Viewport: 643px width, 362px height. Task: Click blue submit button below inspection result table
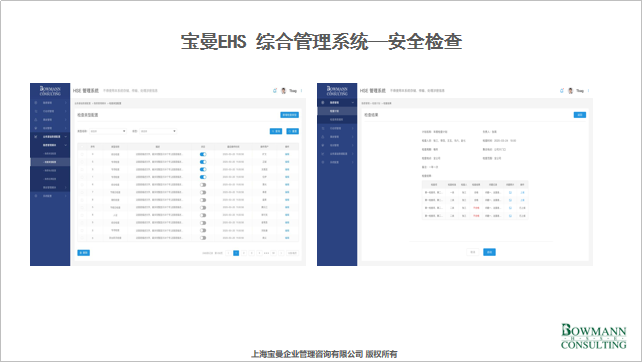tap(489, 252)
